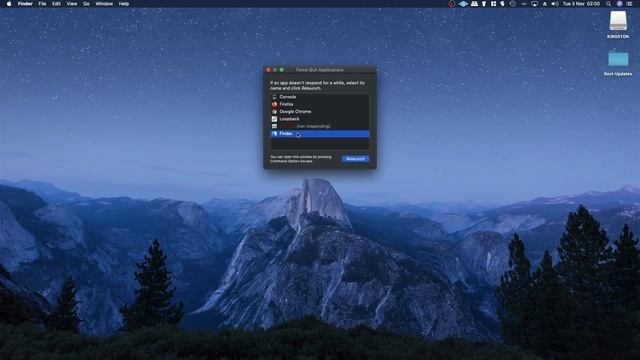Click the Console app icon in list
This screenshot has height=360, width=640.
274,97
